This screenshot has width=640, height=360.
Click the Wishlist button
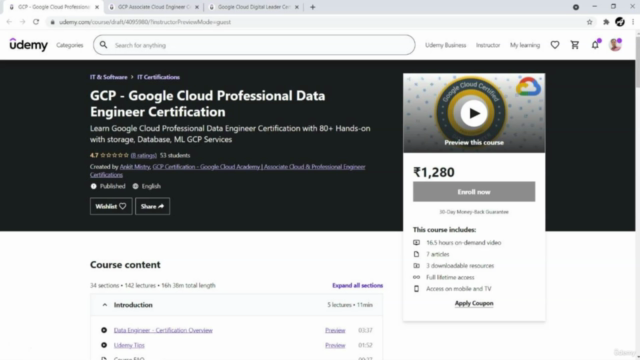(x=111, y=207)
